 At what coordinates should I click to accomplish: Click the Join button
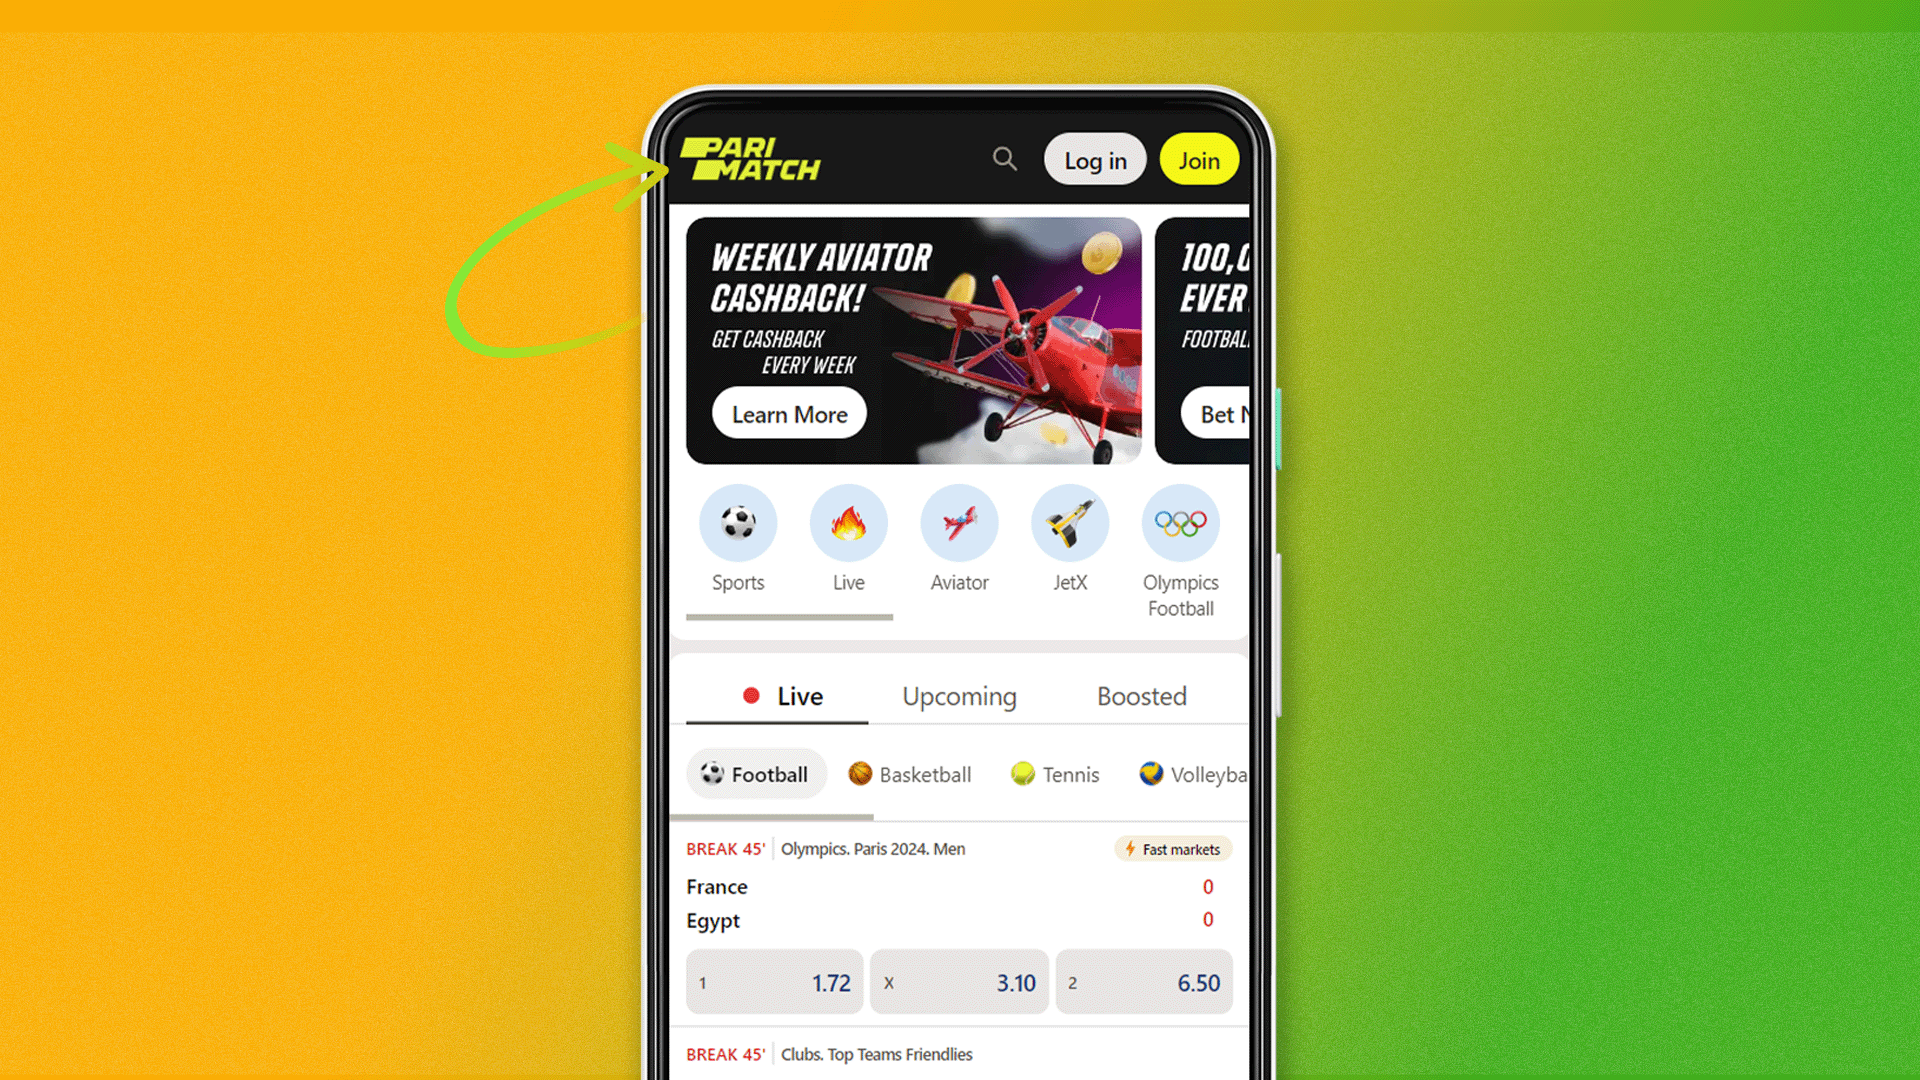tap(1197, 160)
